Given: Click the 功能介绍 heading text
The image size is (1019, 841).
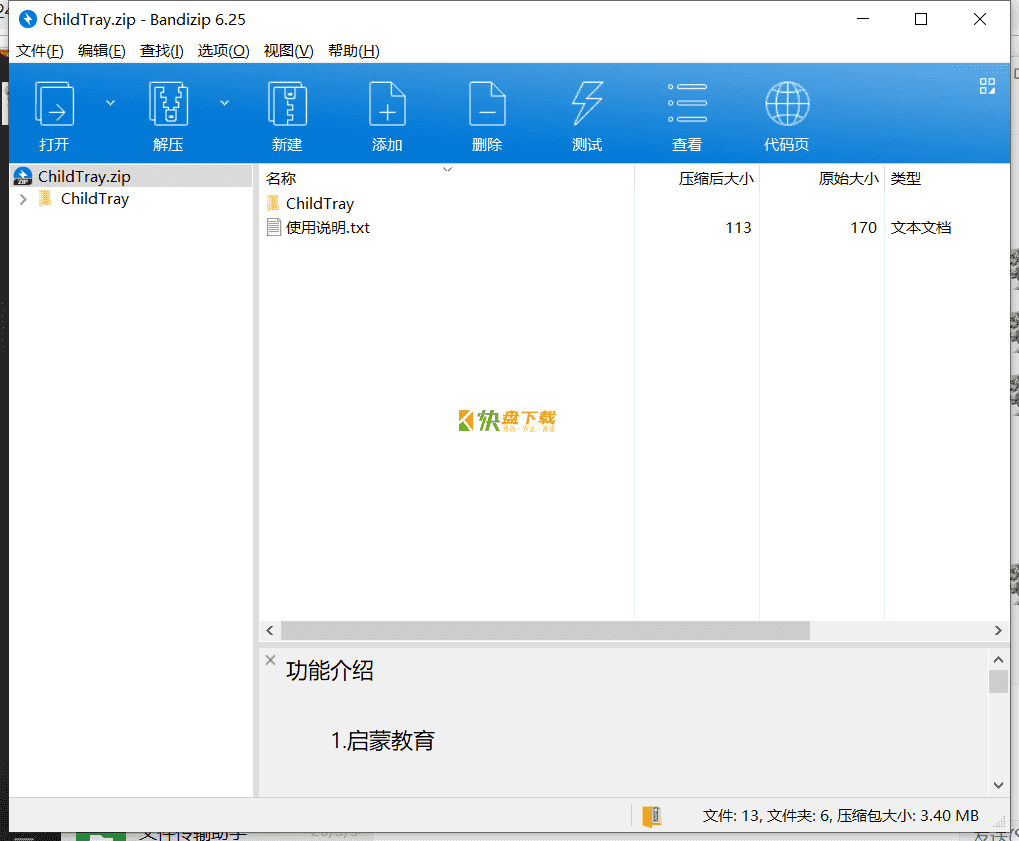Looking at the screenshot, I should [329, 671].
